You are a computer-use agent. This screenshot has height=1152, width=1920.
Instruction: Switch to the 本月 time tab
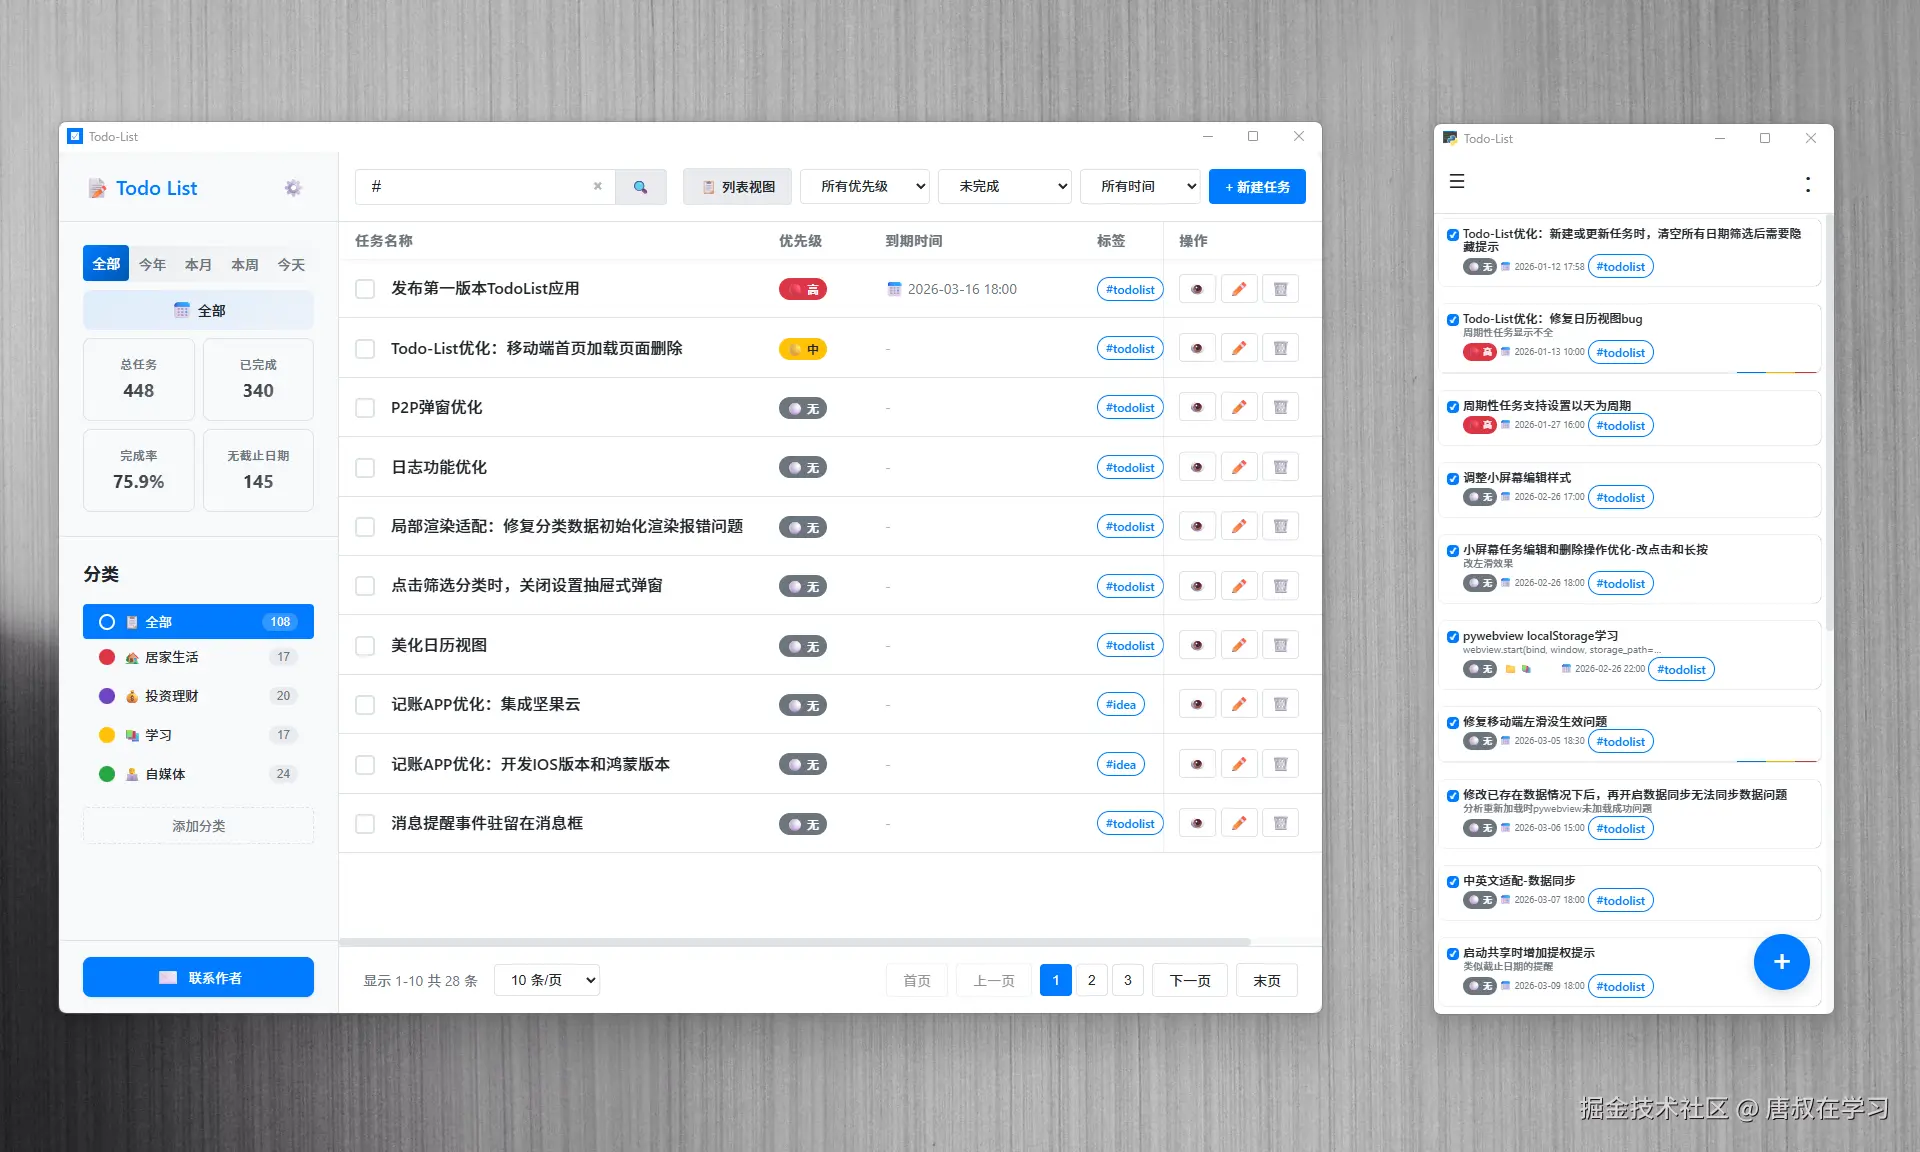[198, 264]
